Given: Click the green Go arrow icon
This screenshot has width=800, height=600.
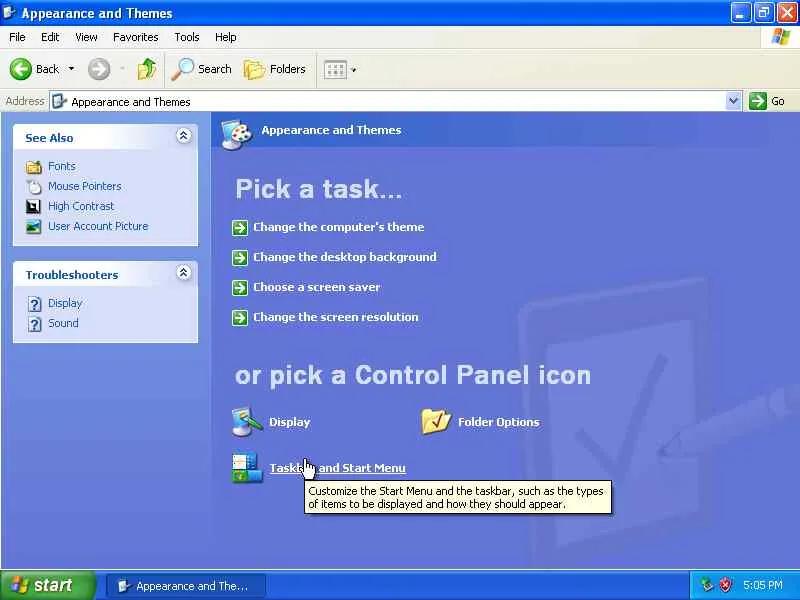Looking at the screenshot, I should point(758,101).
